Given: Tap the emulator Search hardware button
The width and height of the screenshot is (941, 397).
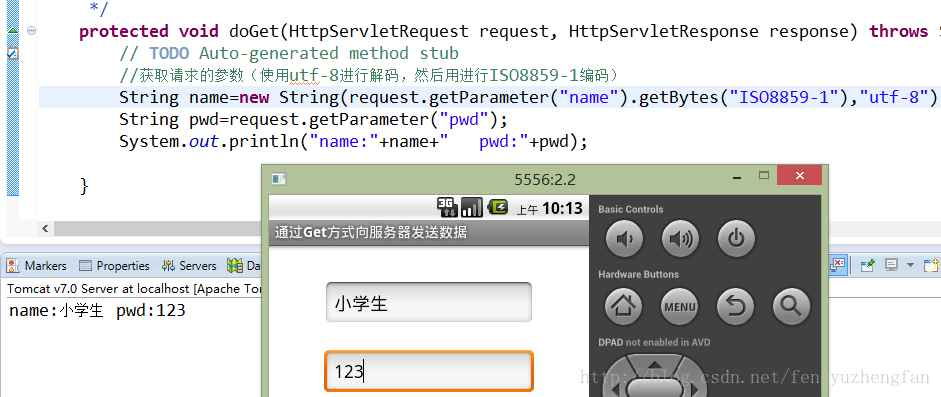Looking at the screenshot, I should point(792,306).
